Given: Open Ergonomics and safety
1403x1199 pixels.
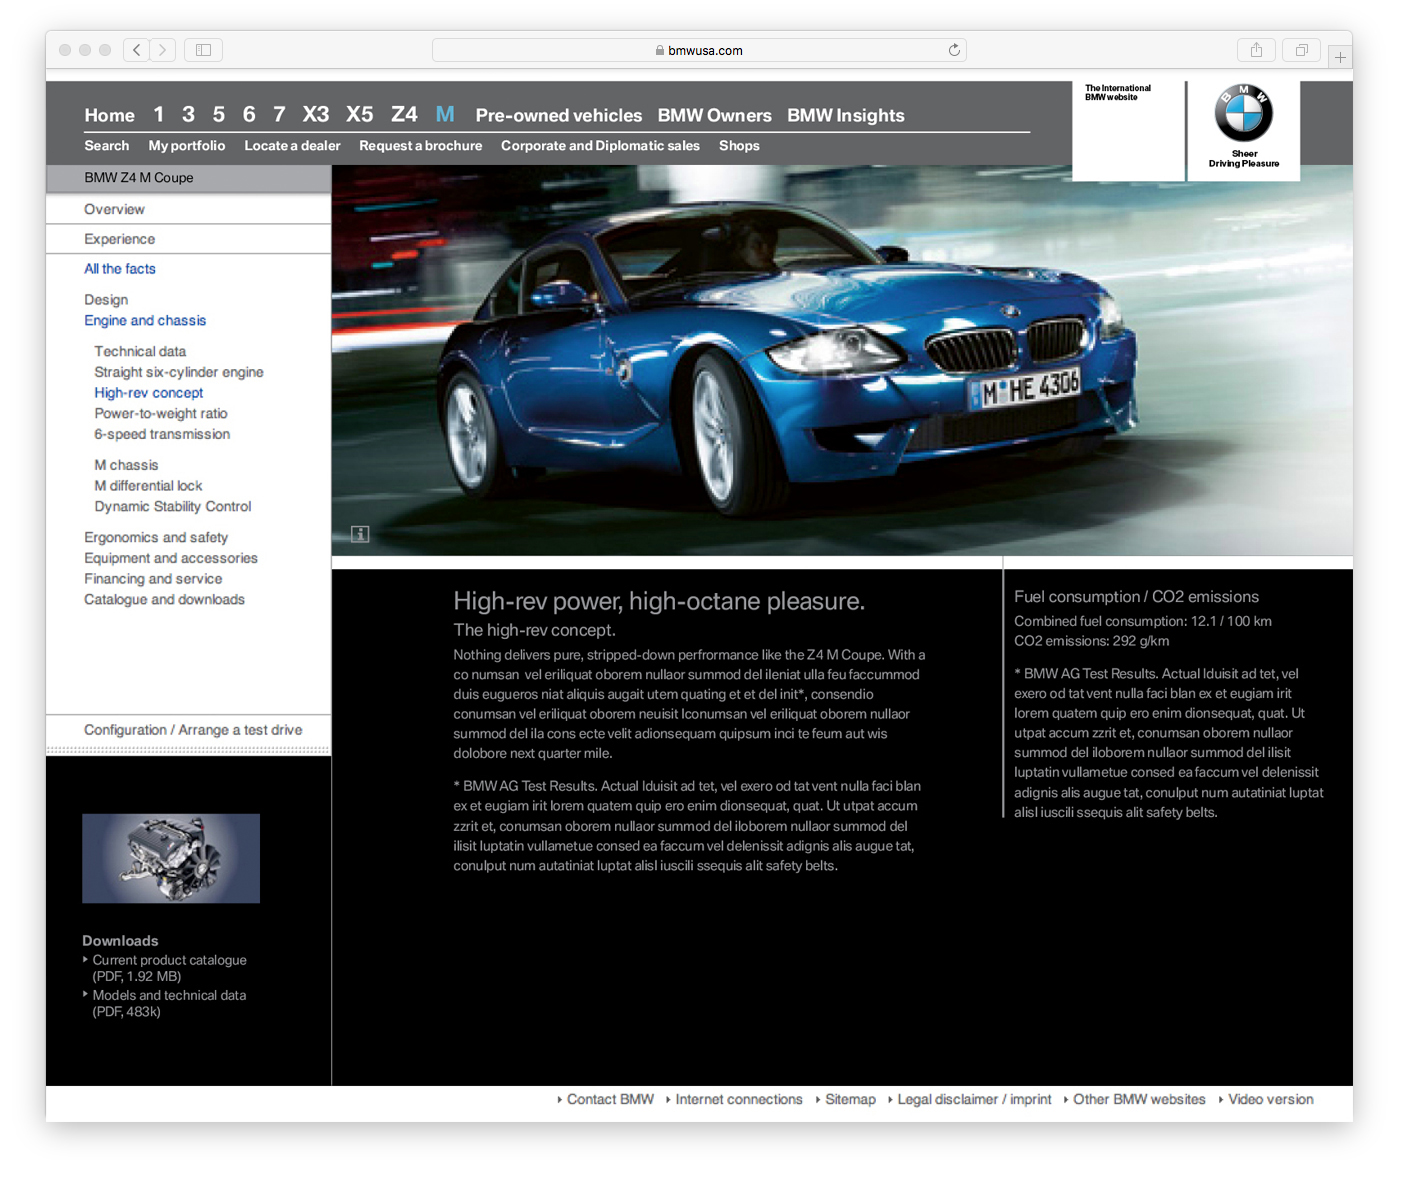Looking at the screenshot, I should pyautogui.click(x=156, y=538).
